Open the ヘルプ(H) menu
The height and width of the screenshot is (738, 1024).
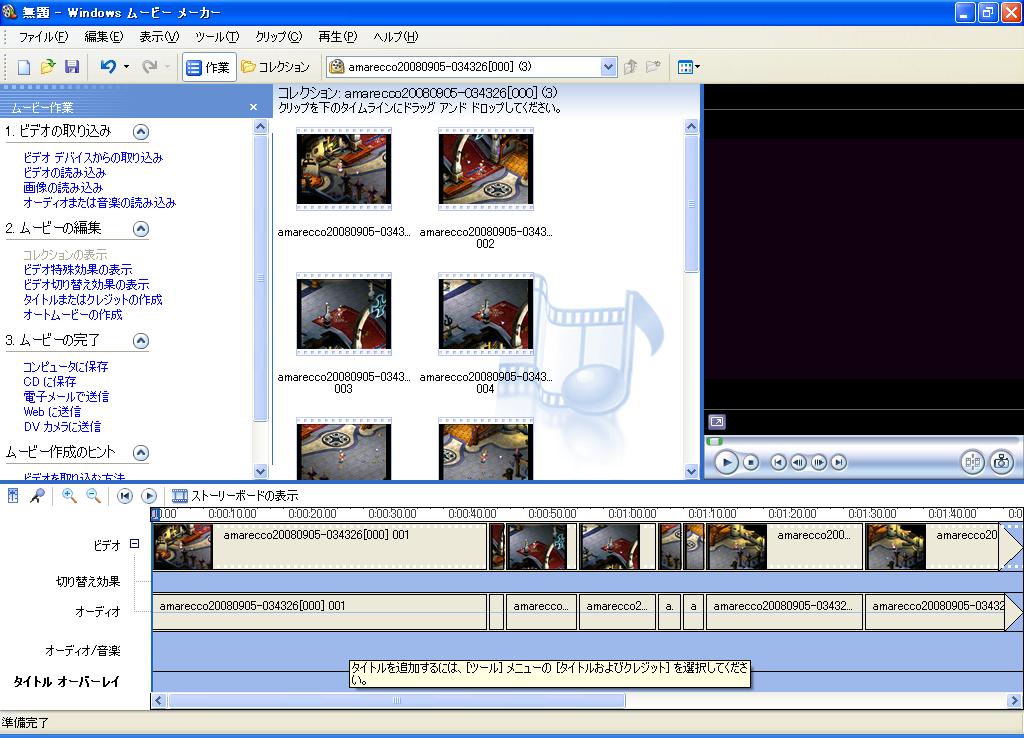tap(396, 37)
